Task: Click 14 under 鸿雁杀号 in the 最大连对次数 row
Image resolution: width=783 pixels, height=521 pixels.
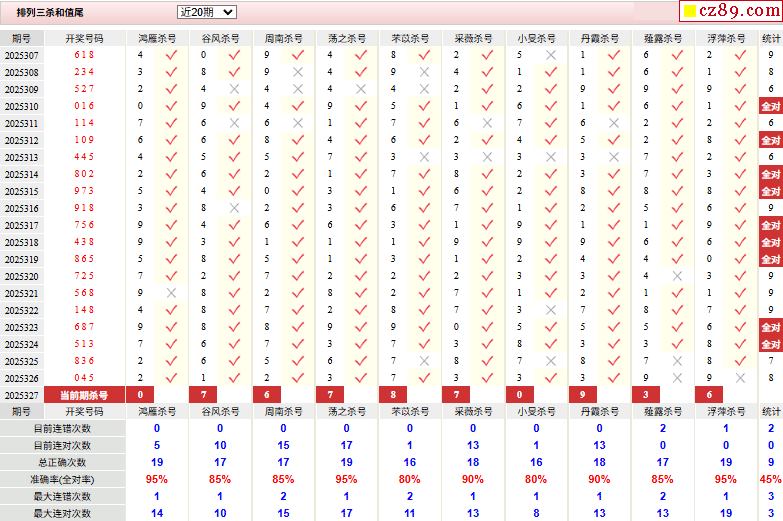Action: (x=157, y=513)
